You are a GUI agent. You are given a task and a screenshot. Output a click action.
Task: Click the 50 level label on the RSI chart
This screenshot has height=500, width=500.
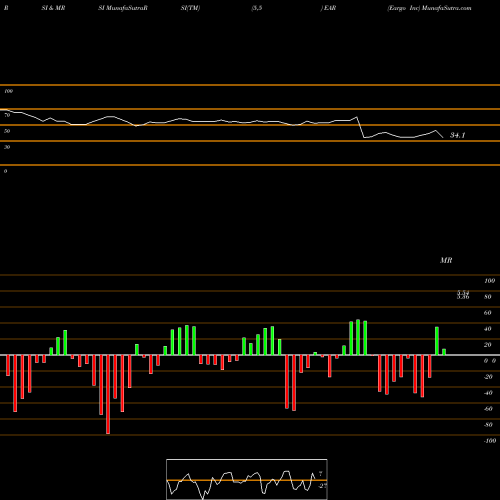point(7,131)
